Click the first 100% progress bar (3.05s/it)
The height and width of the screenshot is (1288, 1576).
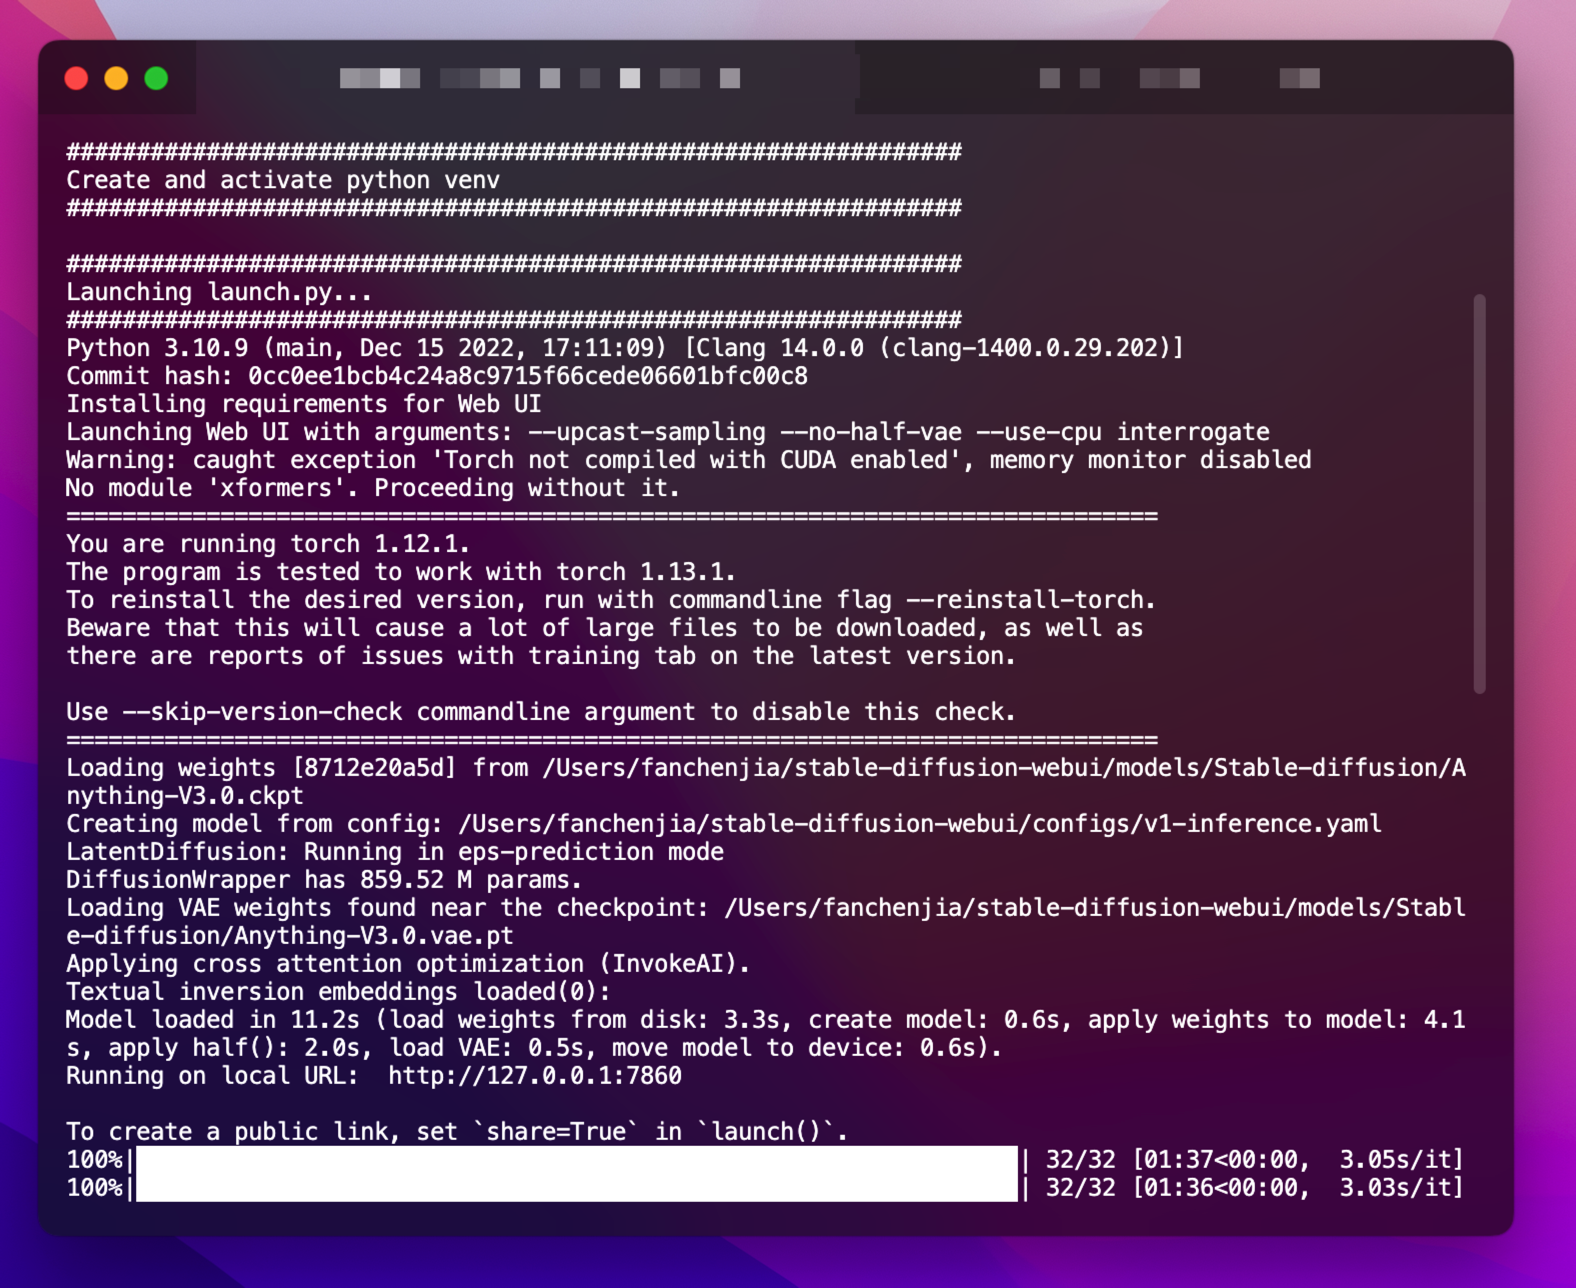click(x=577, y=1160)
